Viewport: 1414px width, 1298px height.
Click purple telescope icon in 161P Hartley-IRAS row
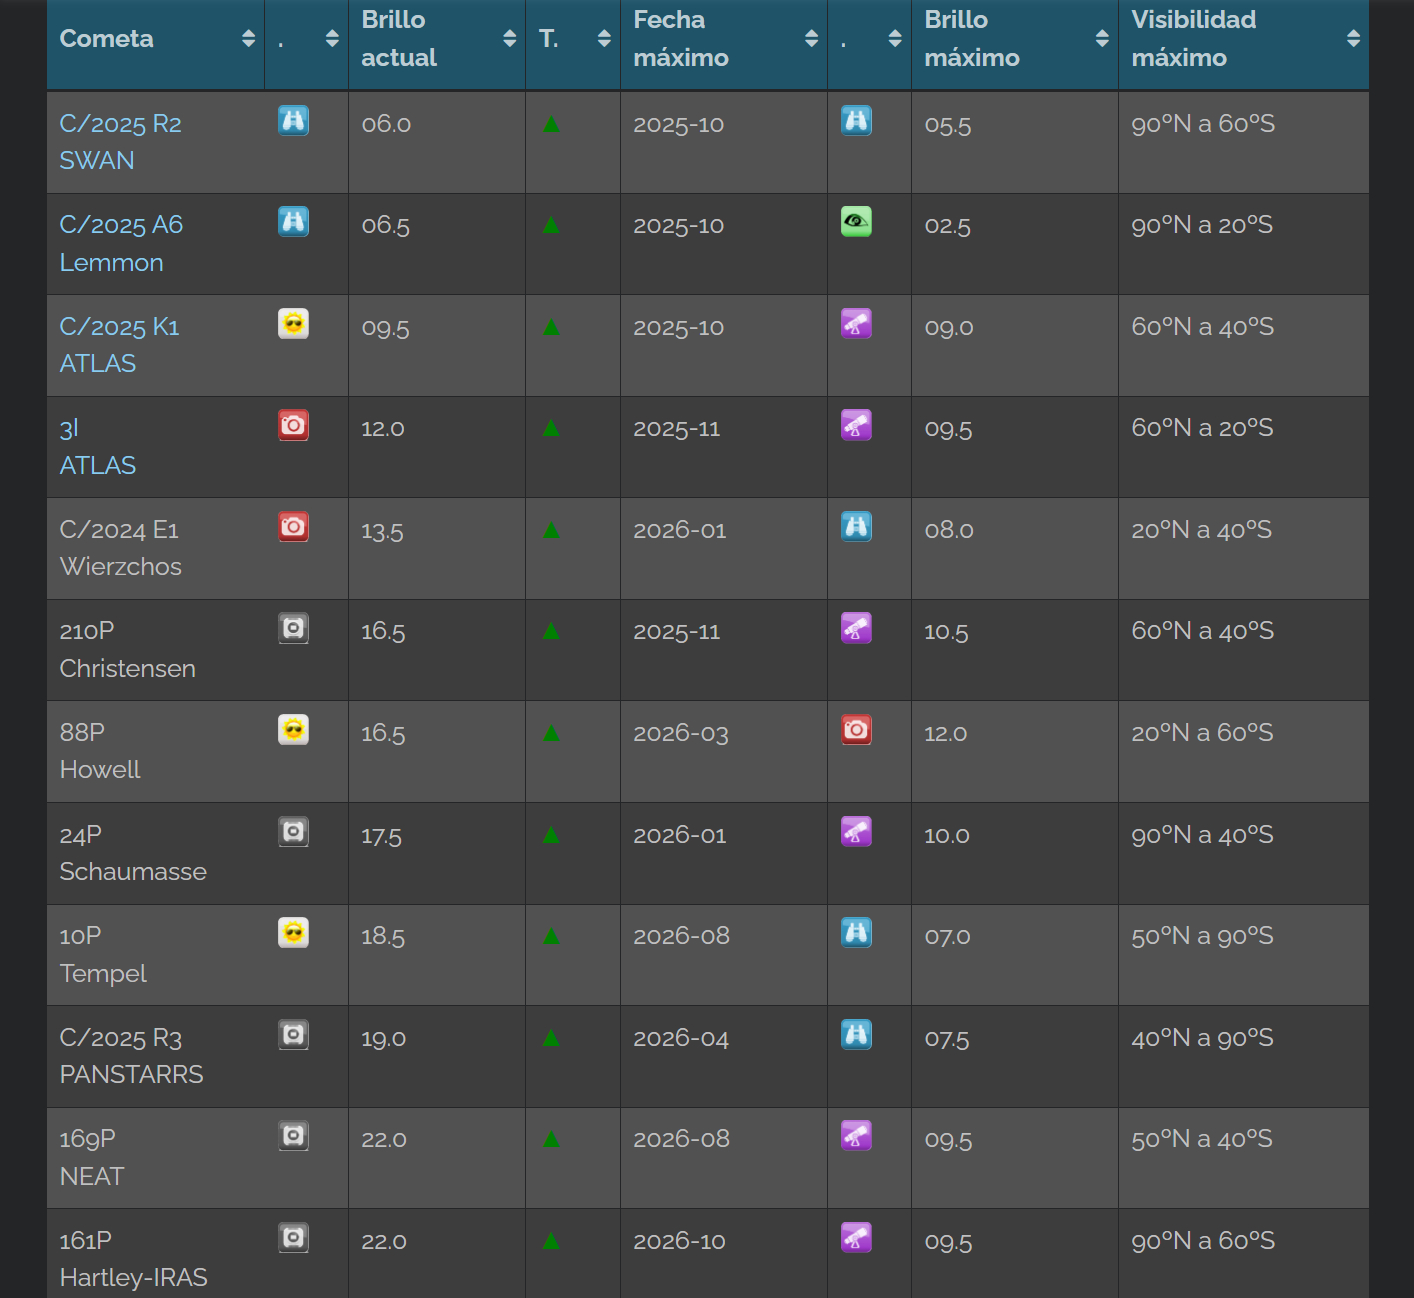click(856, 1238)
